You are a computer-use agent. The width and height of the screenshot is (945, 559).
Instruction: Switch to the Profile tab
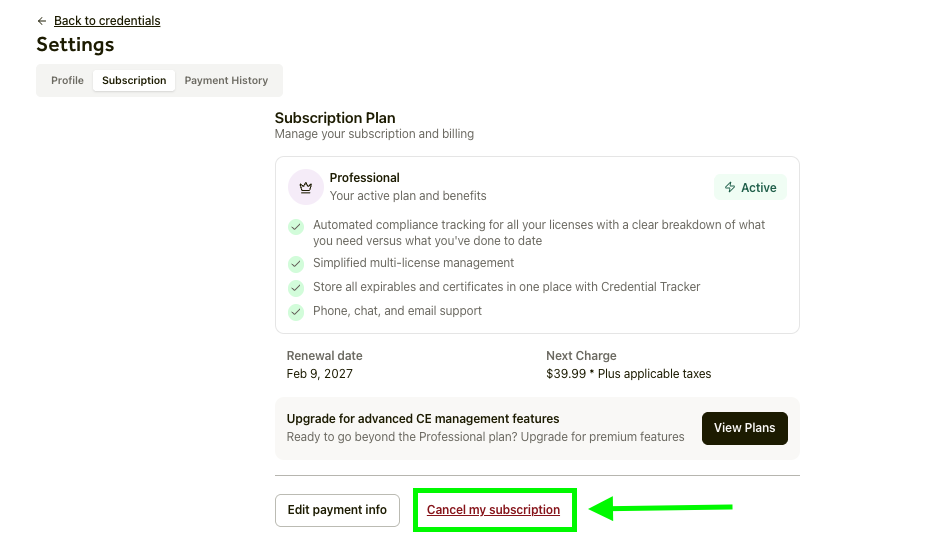67,81
